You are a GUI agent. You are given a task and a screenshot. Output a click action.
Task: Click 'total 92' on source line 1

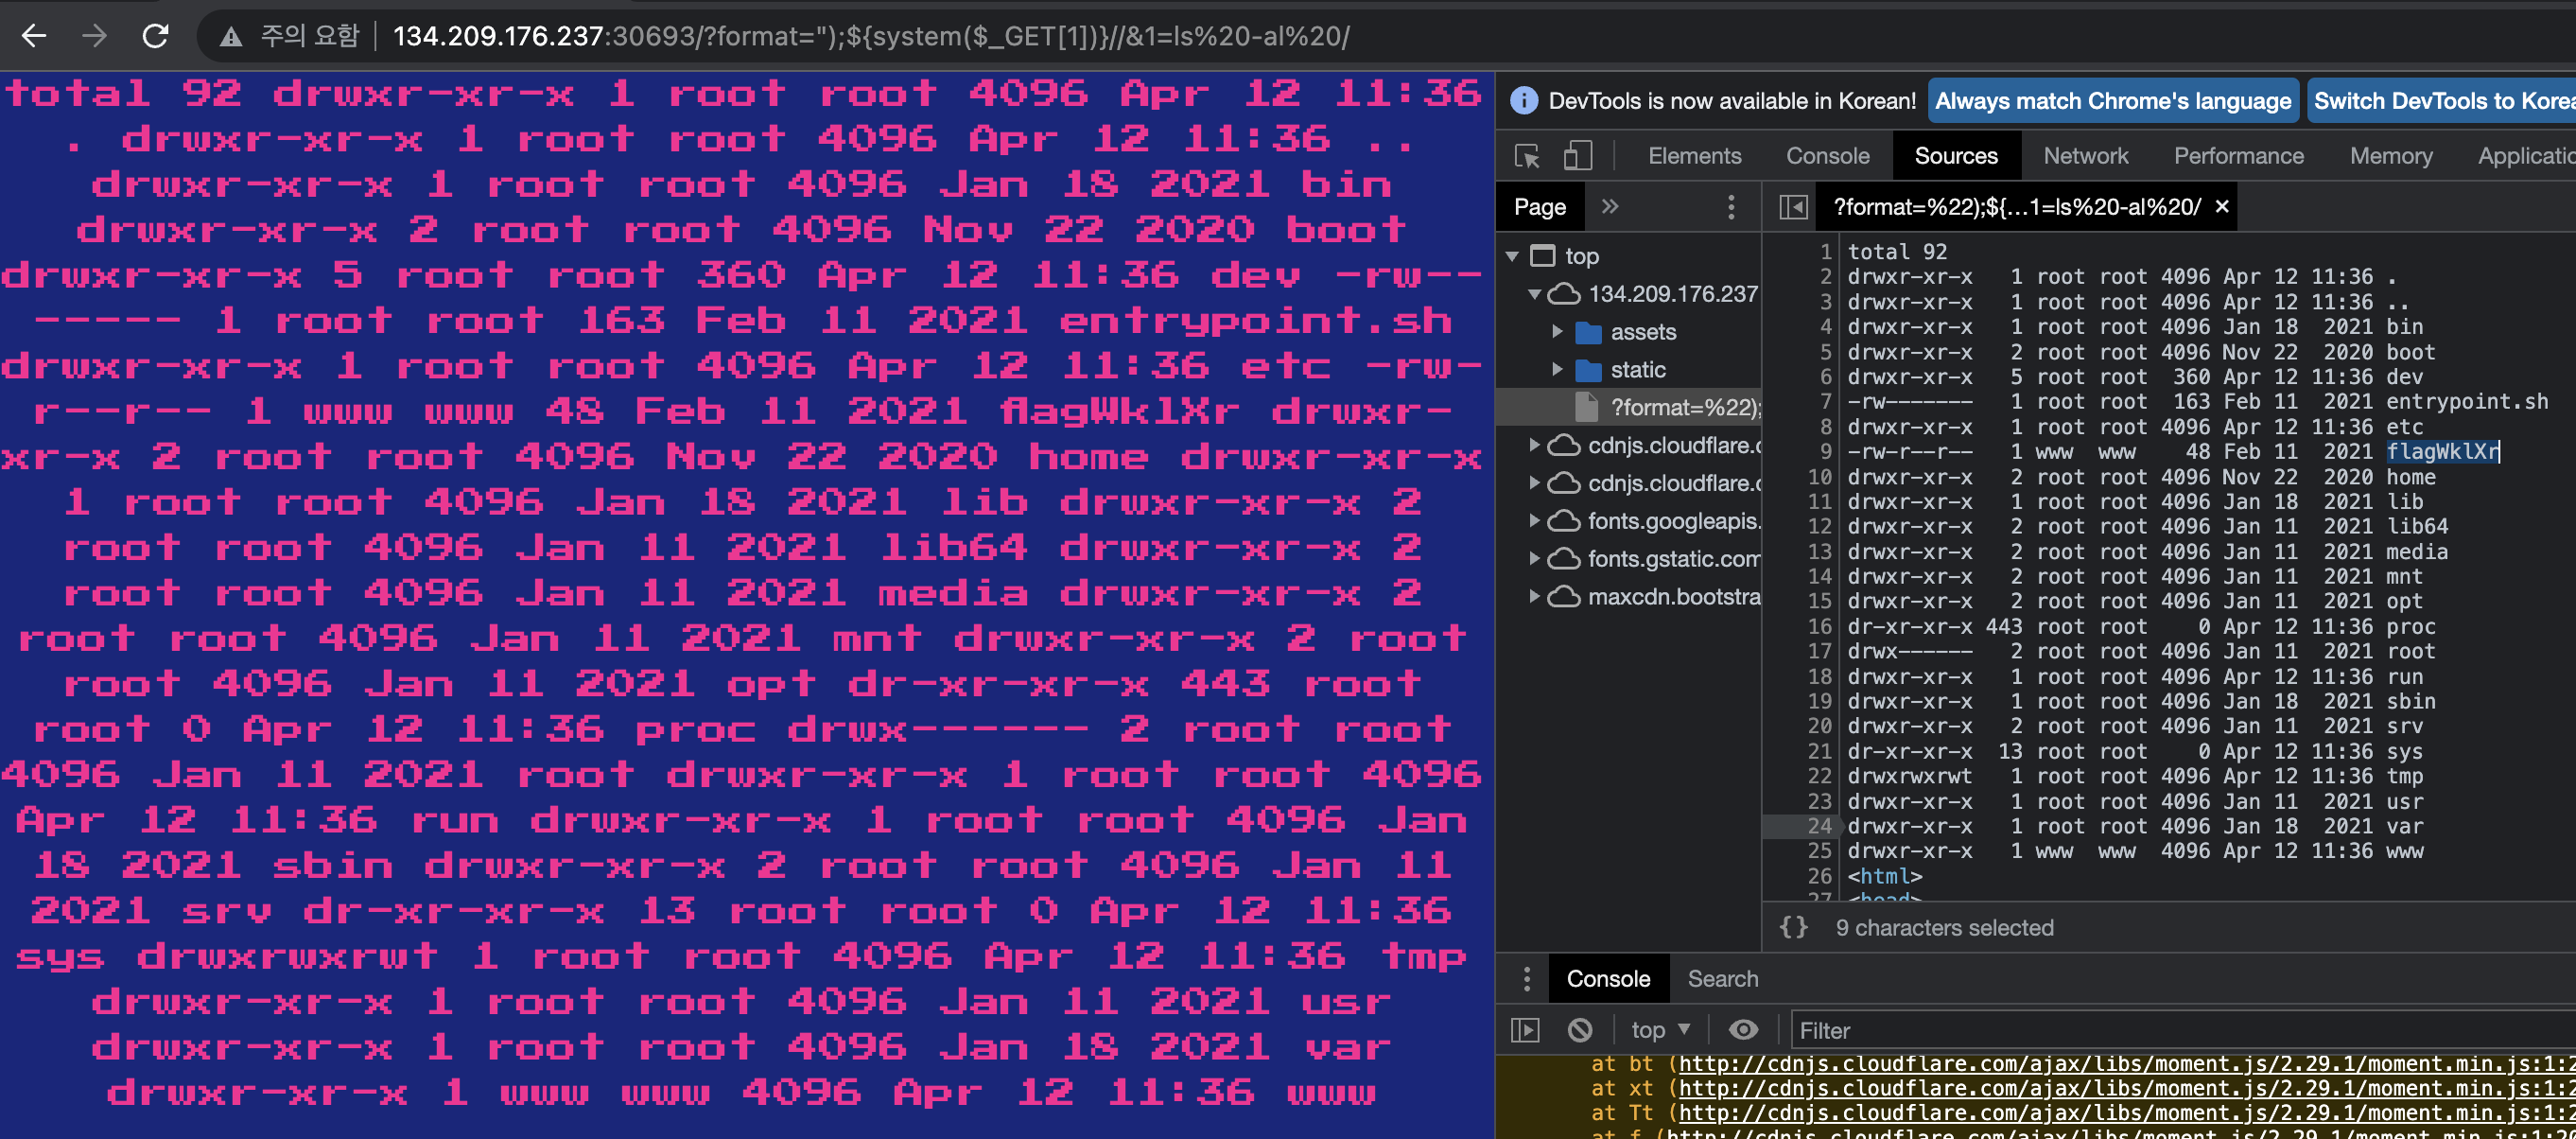(x=1897, y=252)
